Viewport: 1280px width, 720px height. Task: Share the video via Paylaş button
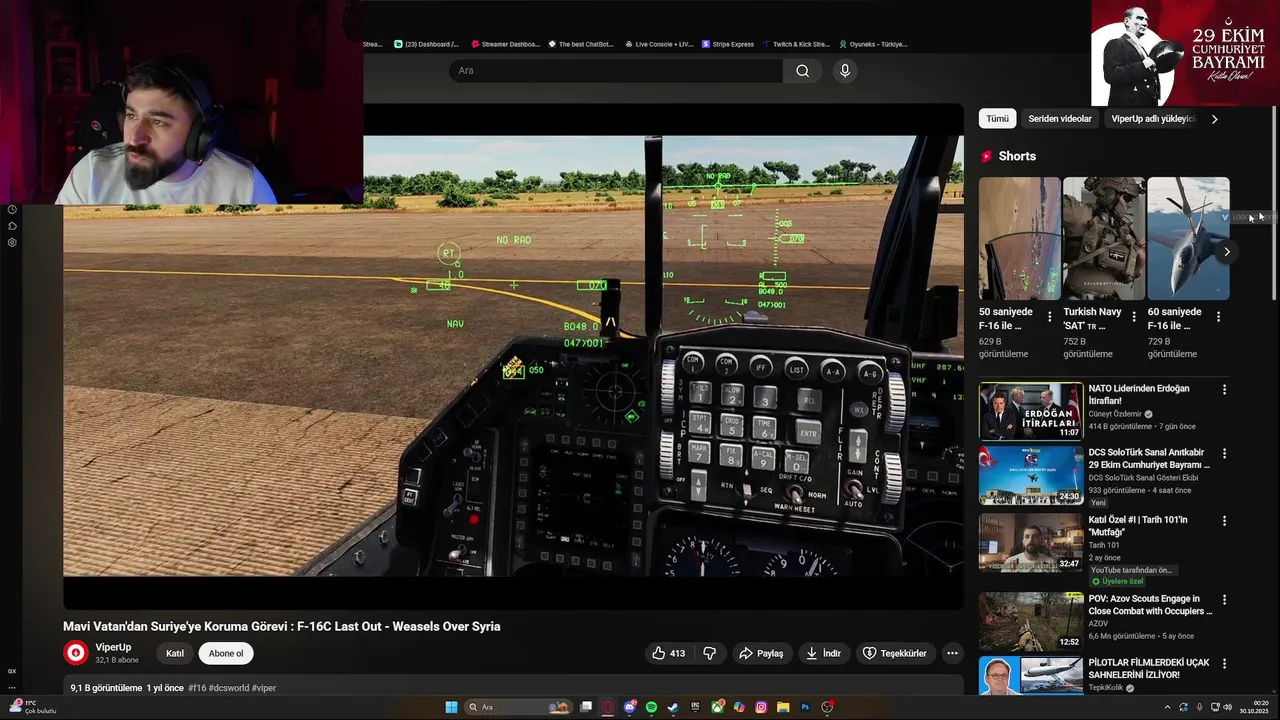click(x=761, y=653)
